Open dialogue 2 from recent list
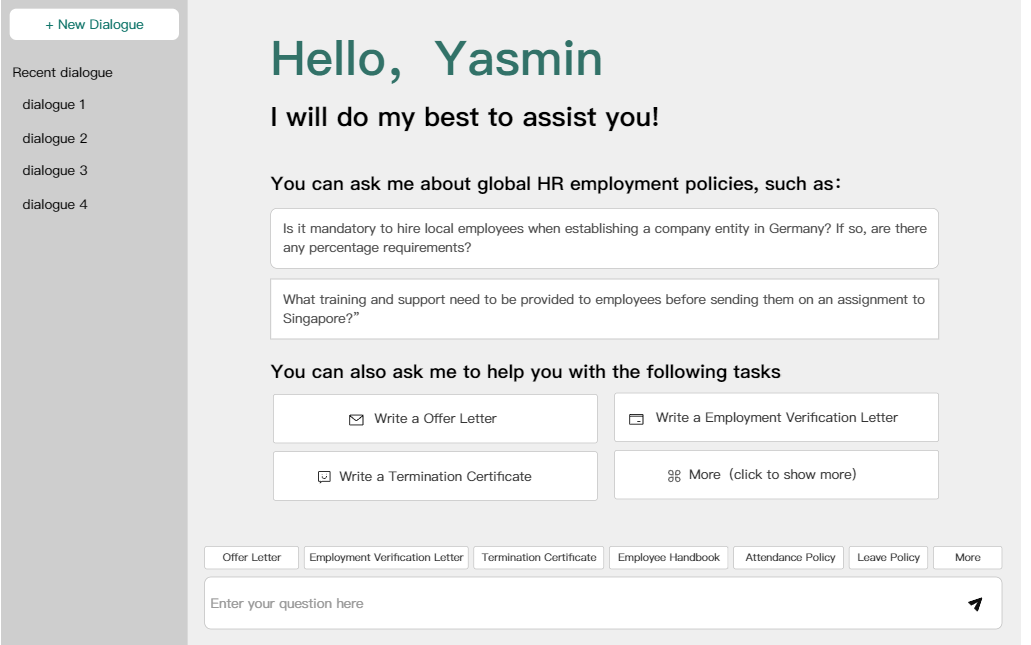 [x=55, y=139]
